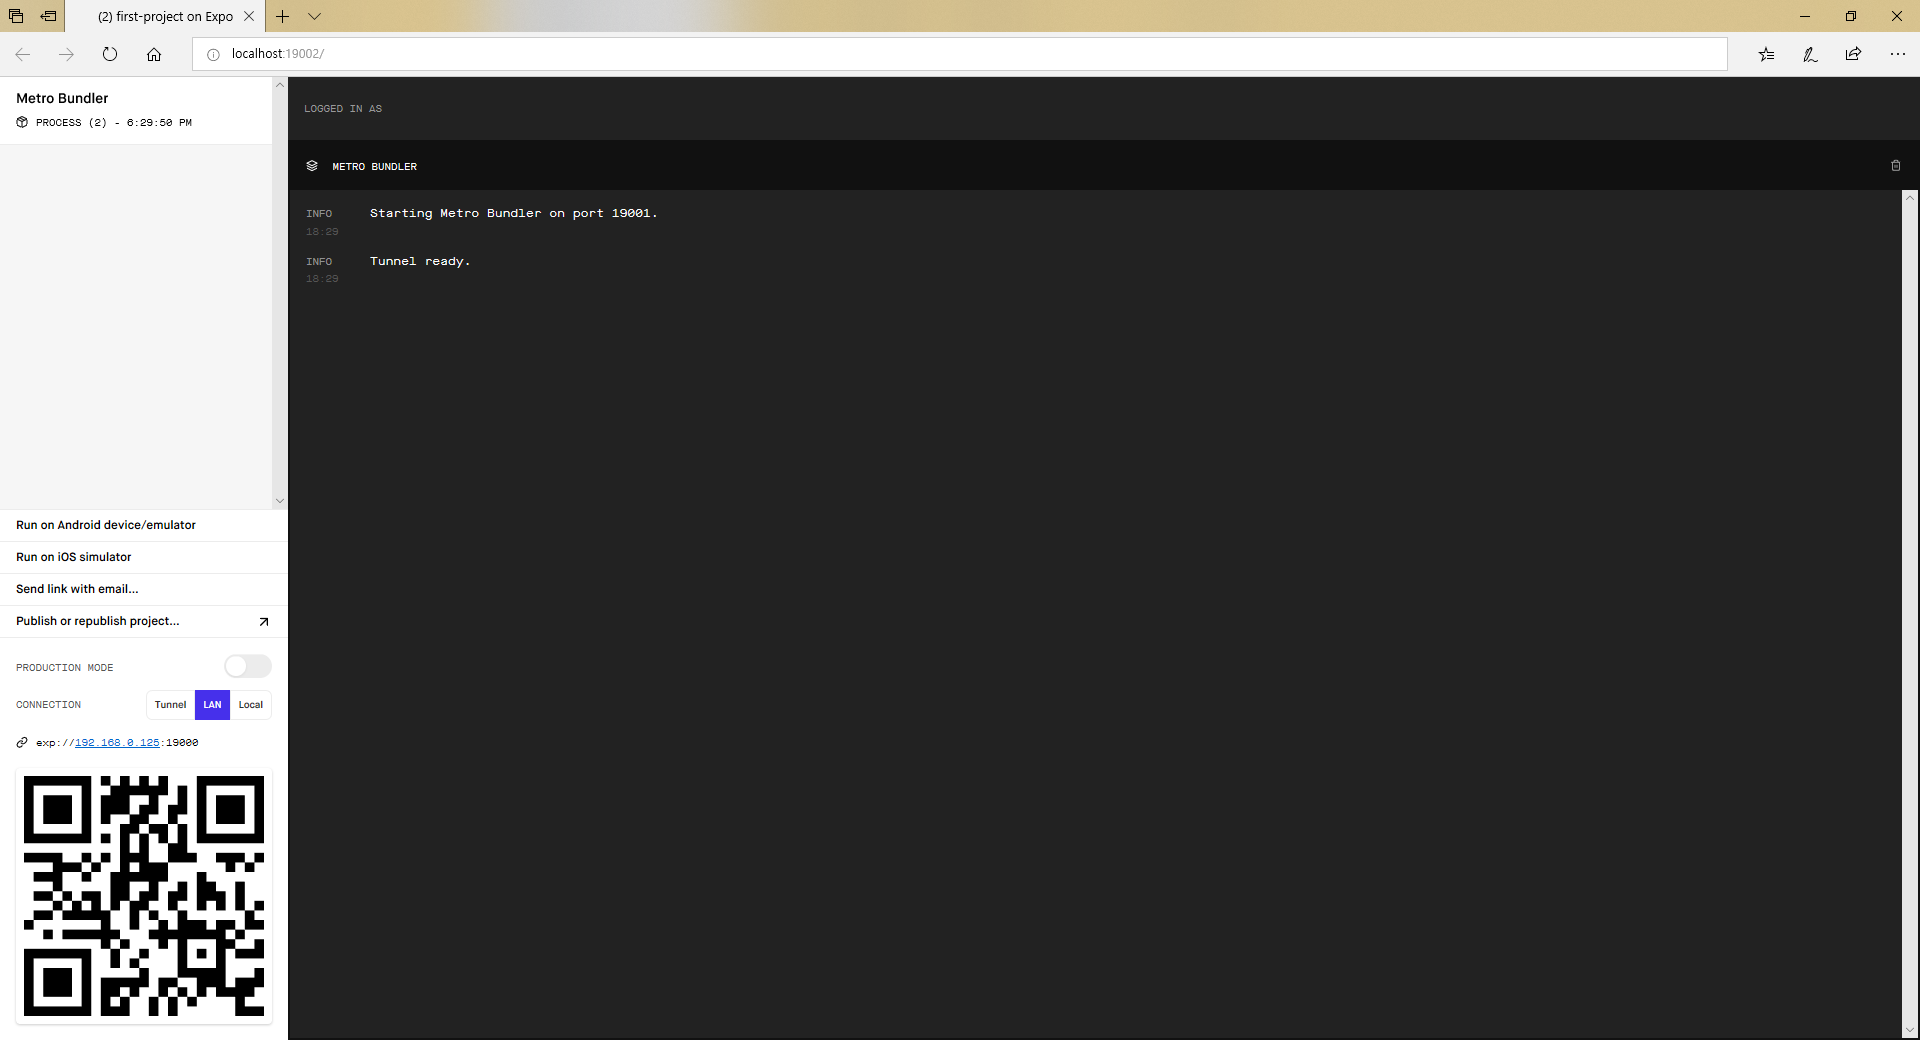Click the Expo QR code image
Screen dimensions: 1920x1040
tap(144, 896)
